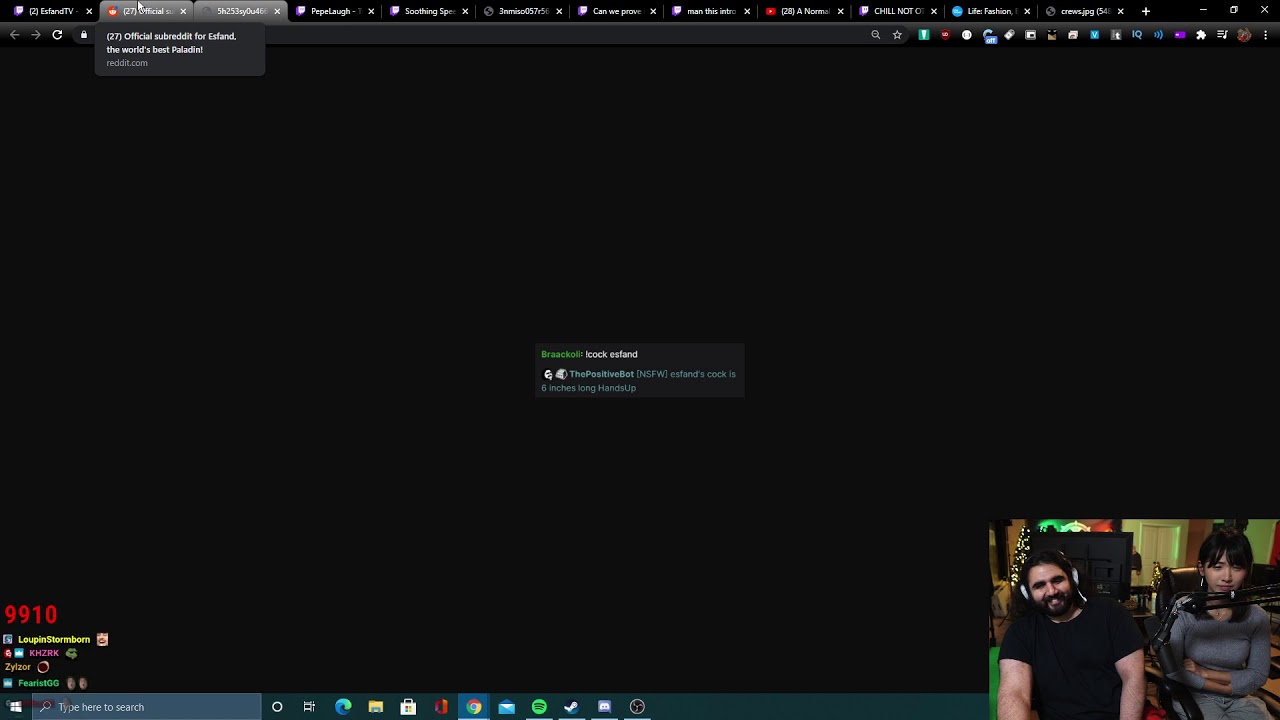Open Discord from taskbar
This screenshot has width=1280, height=720.
click(x=604, y=707)
